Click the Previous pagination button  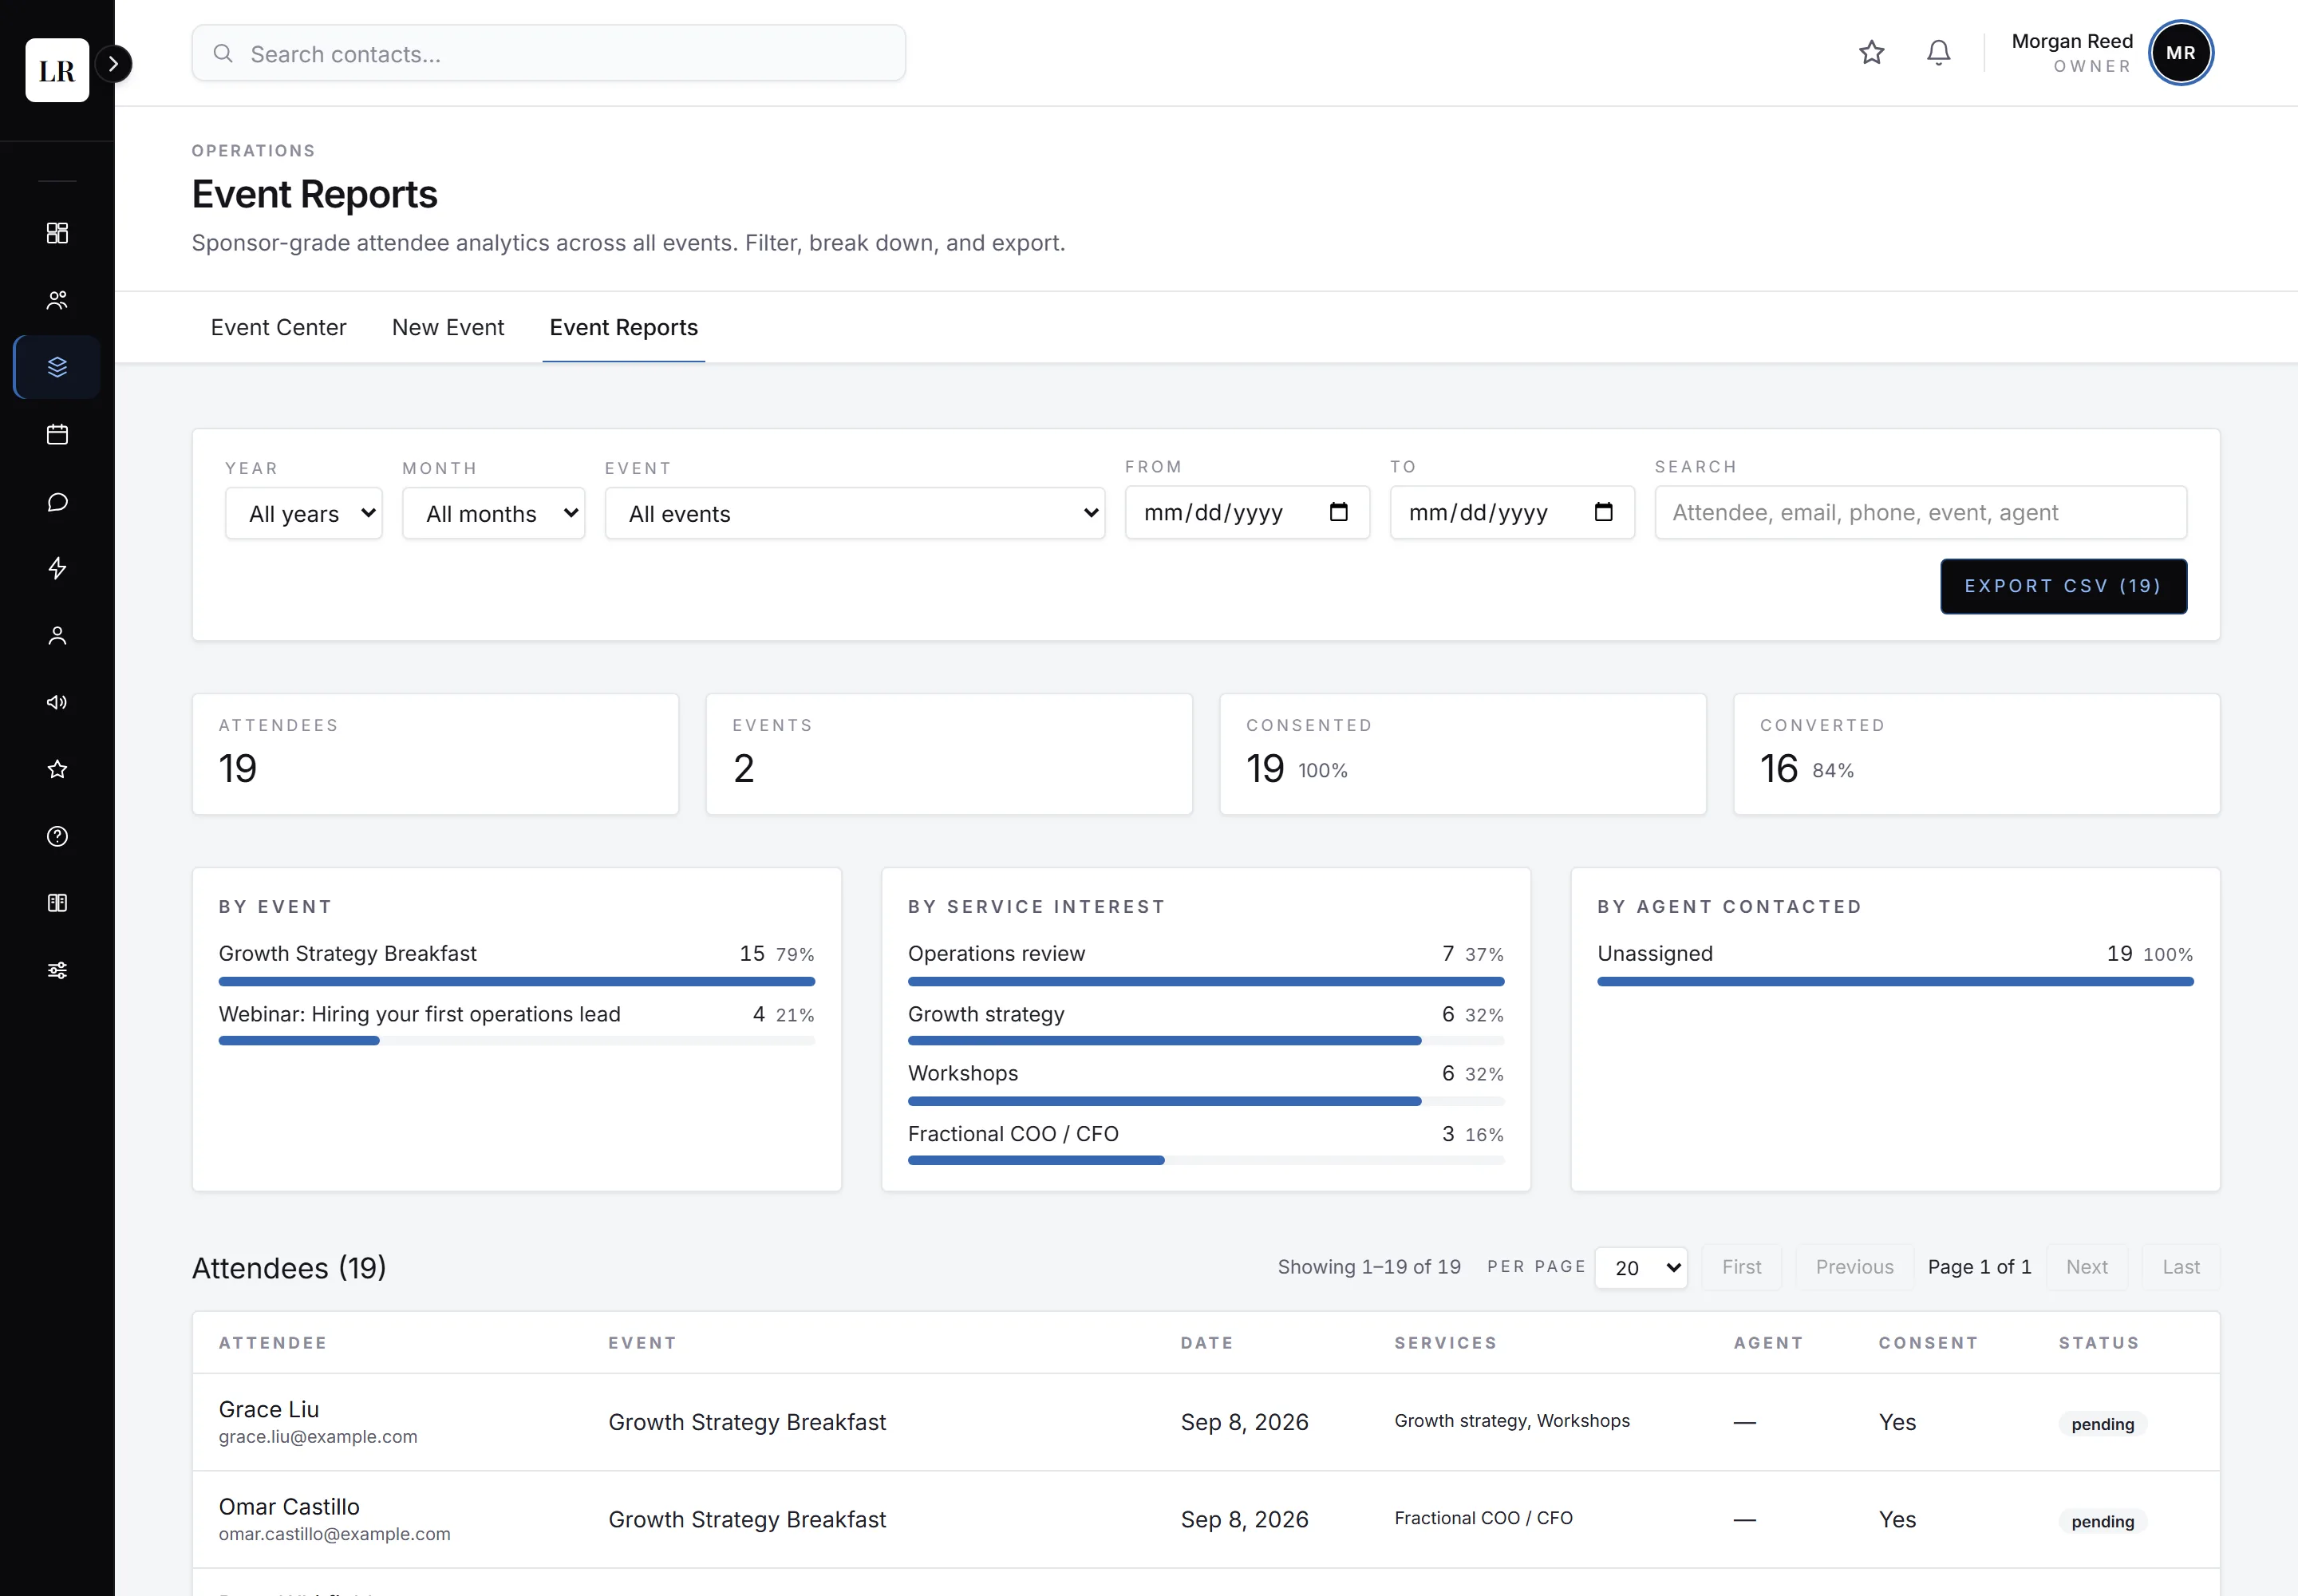point(1854,1267)
